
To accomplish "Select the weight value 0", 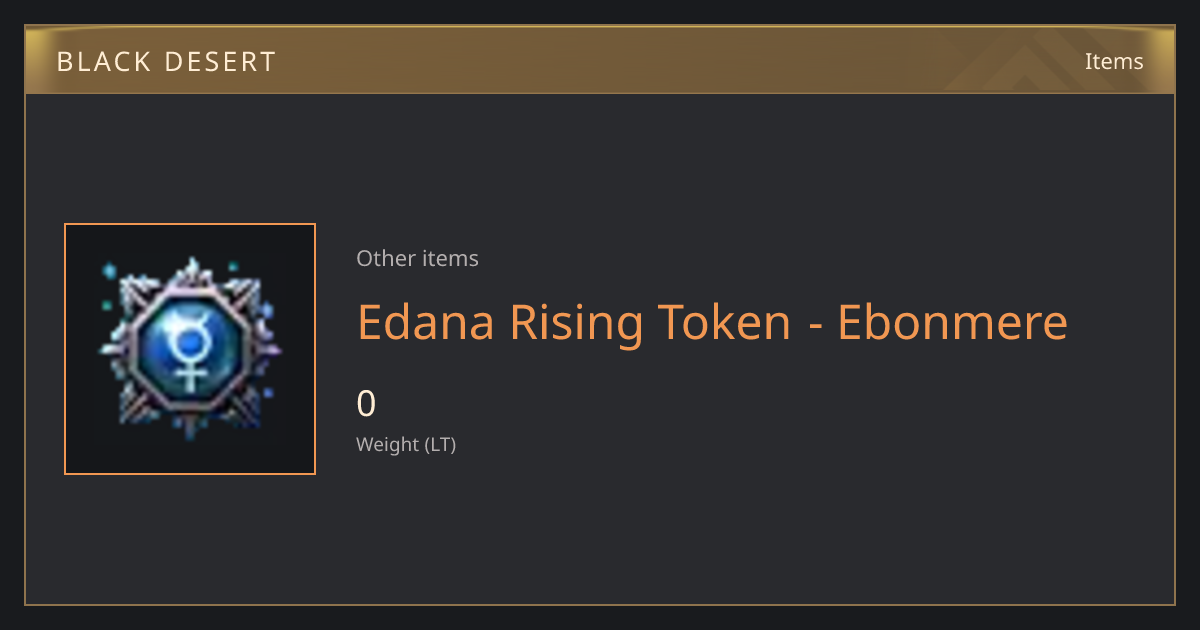I will (x=366, y=403).
